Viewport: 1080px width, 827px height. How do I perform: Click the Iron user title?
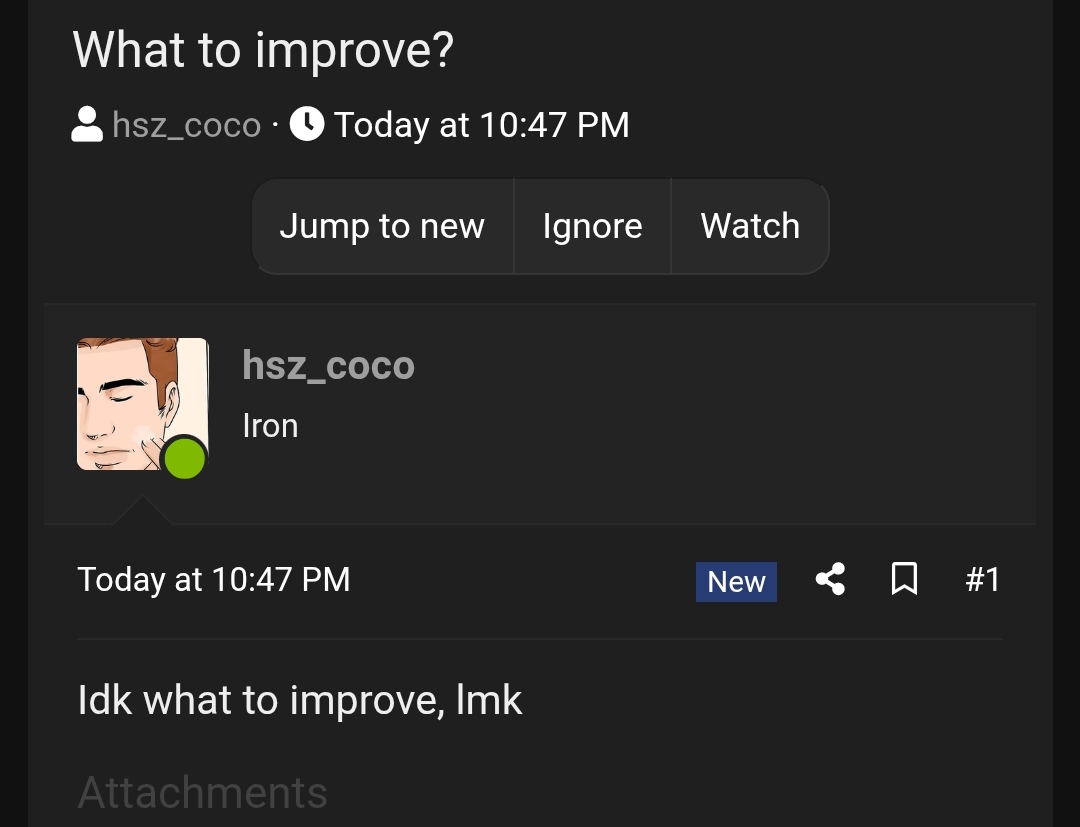pyautogui.click(x=270, y=426)
